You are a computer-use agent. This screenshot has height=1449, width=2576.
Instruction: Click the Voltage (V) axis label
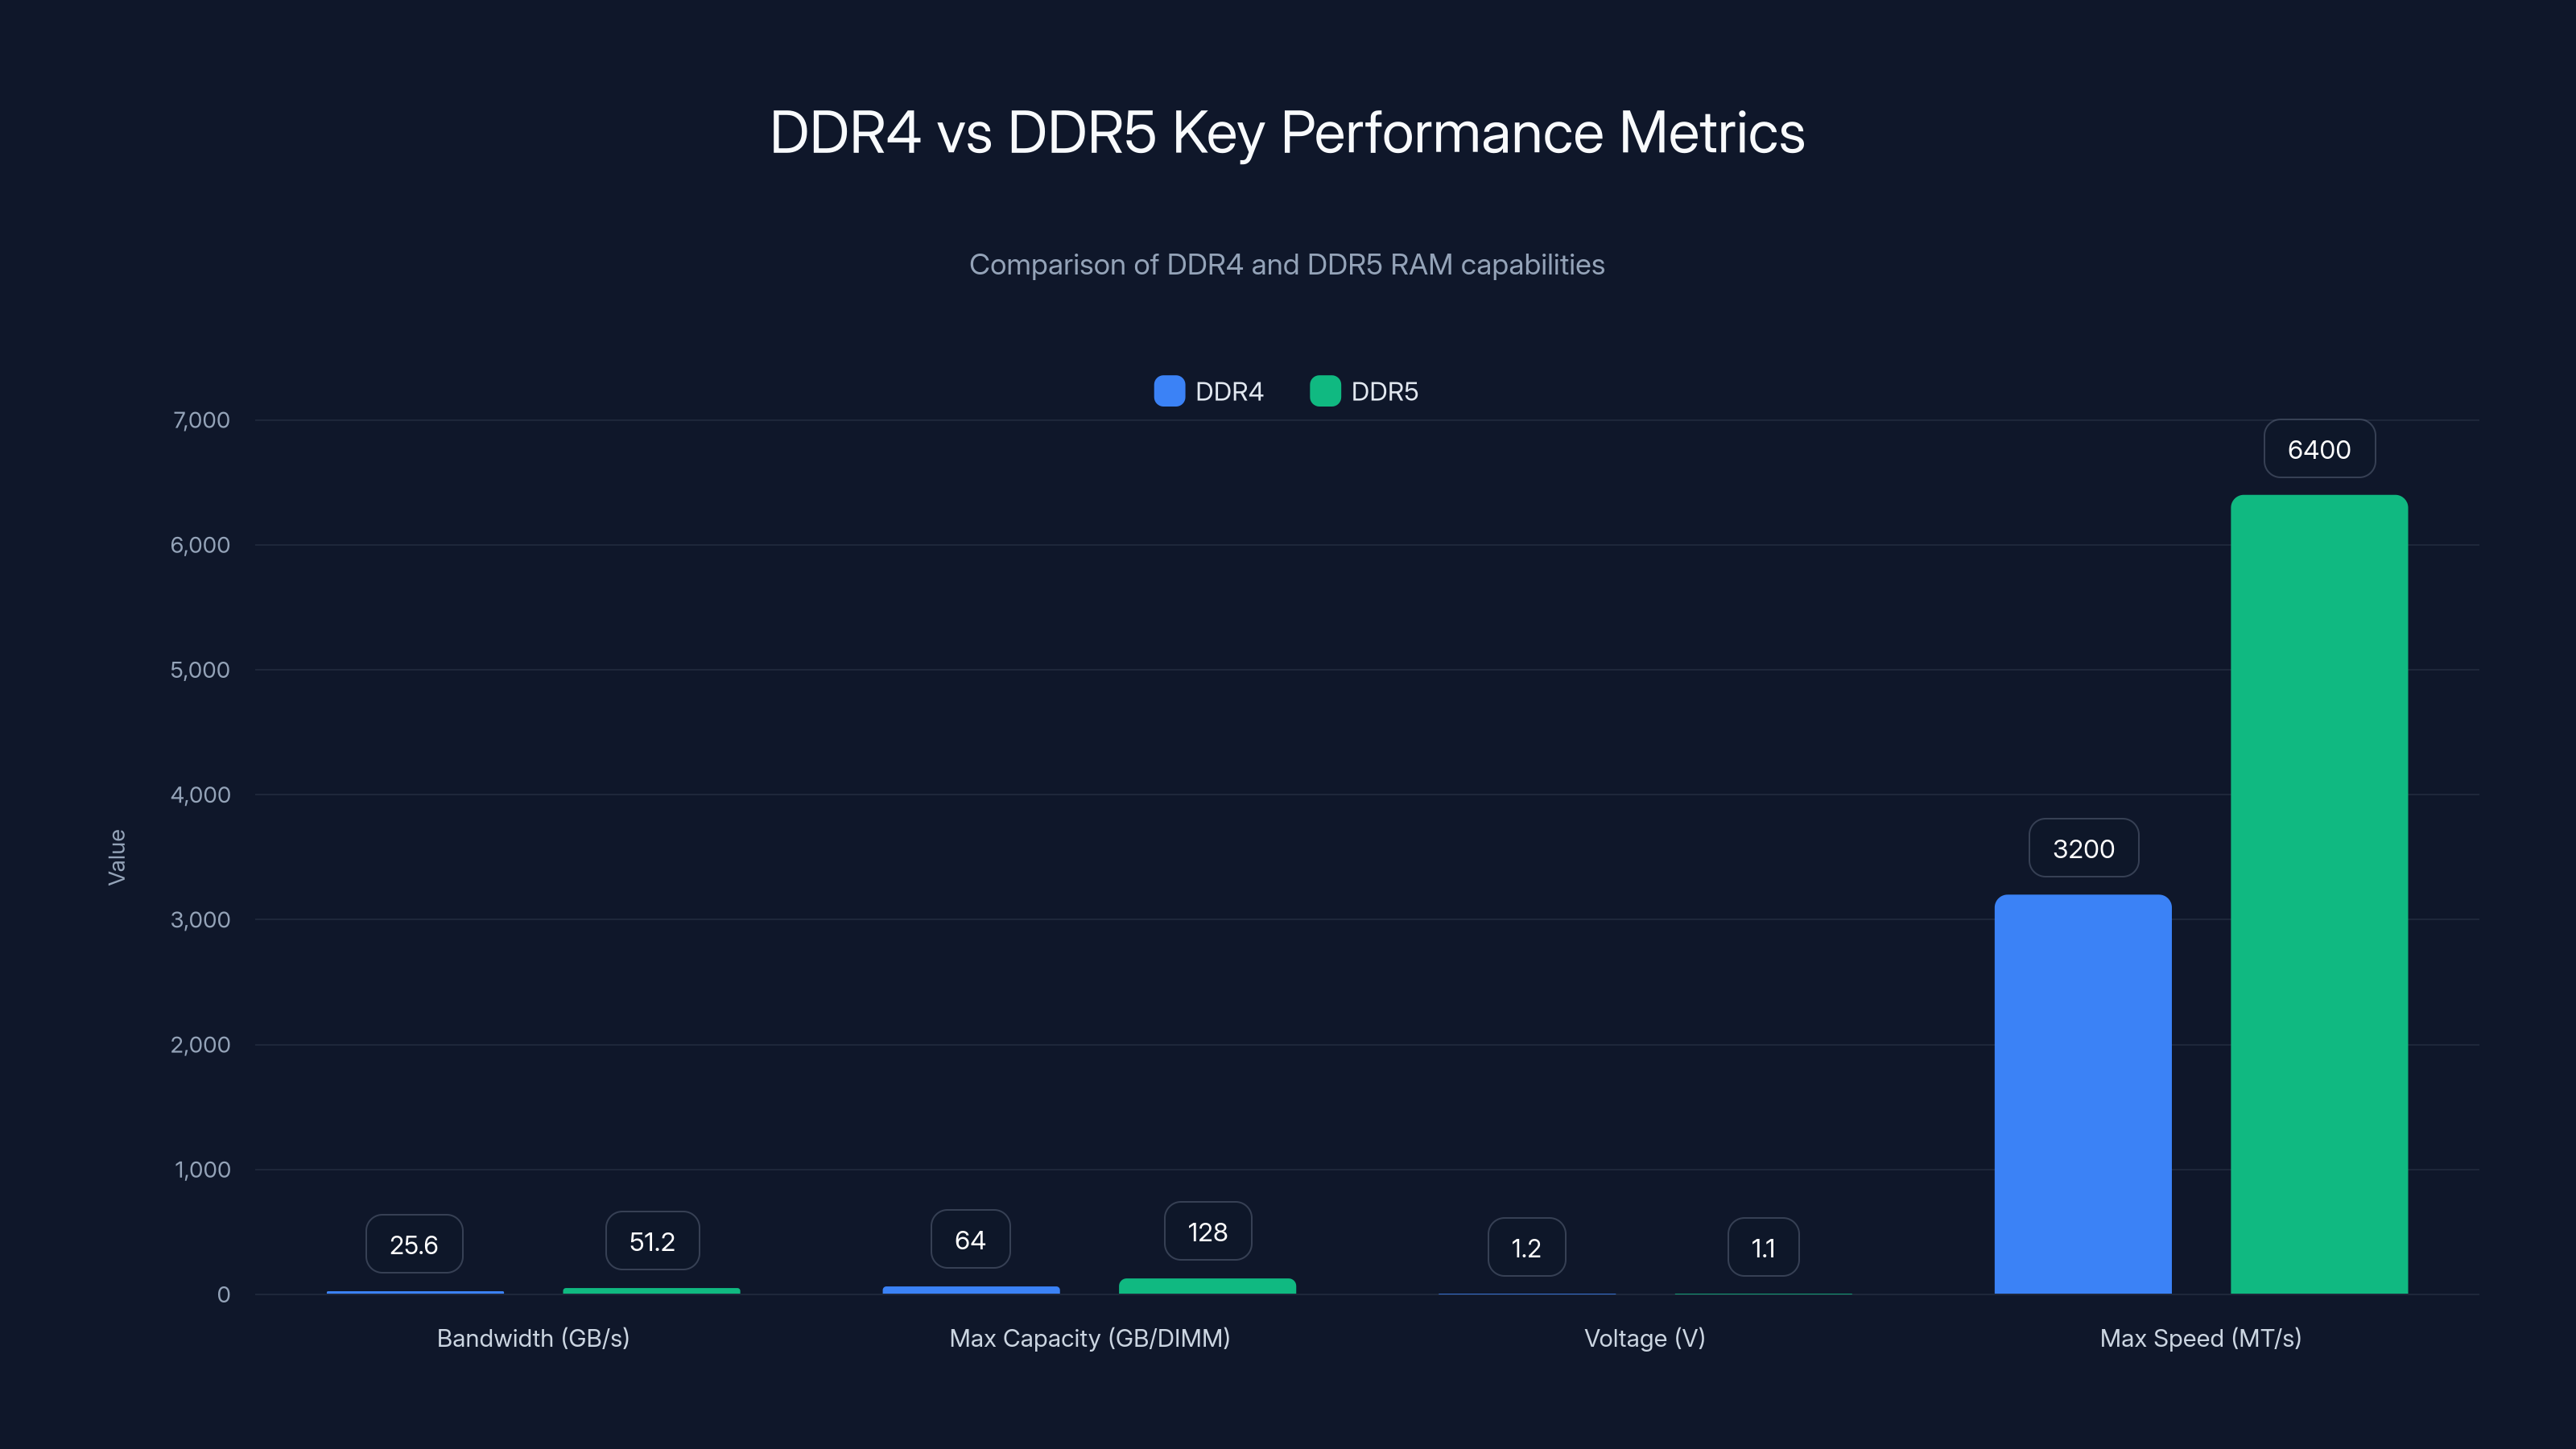coord(1645,1338)
